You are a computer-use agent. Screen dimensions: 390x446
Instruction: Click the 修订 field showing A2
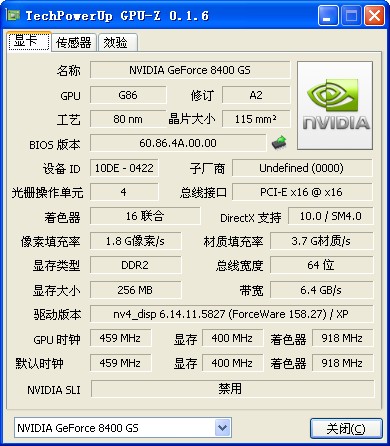click(256, 95)
